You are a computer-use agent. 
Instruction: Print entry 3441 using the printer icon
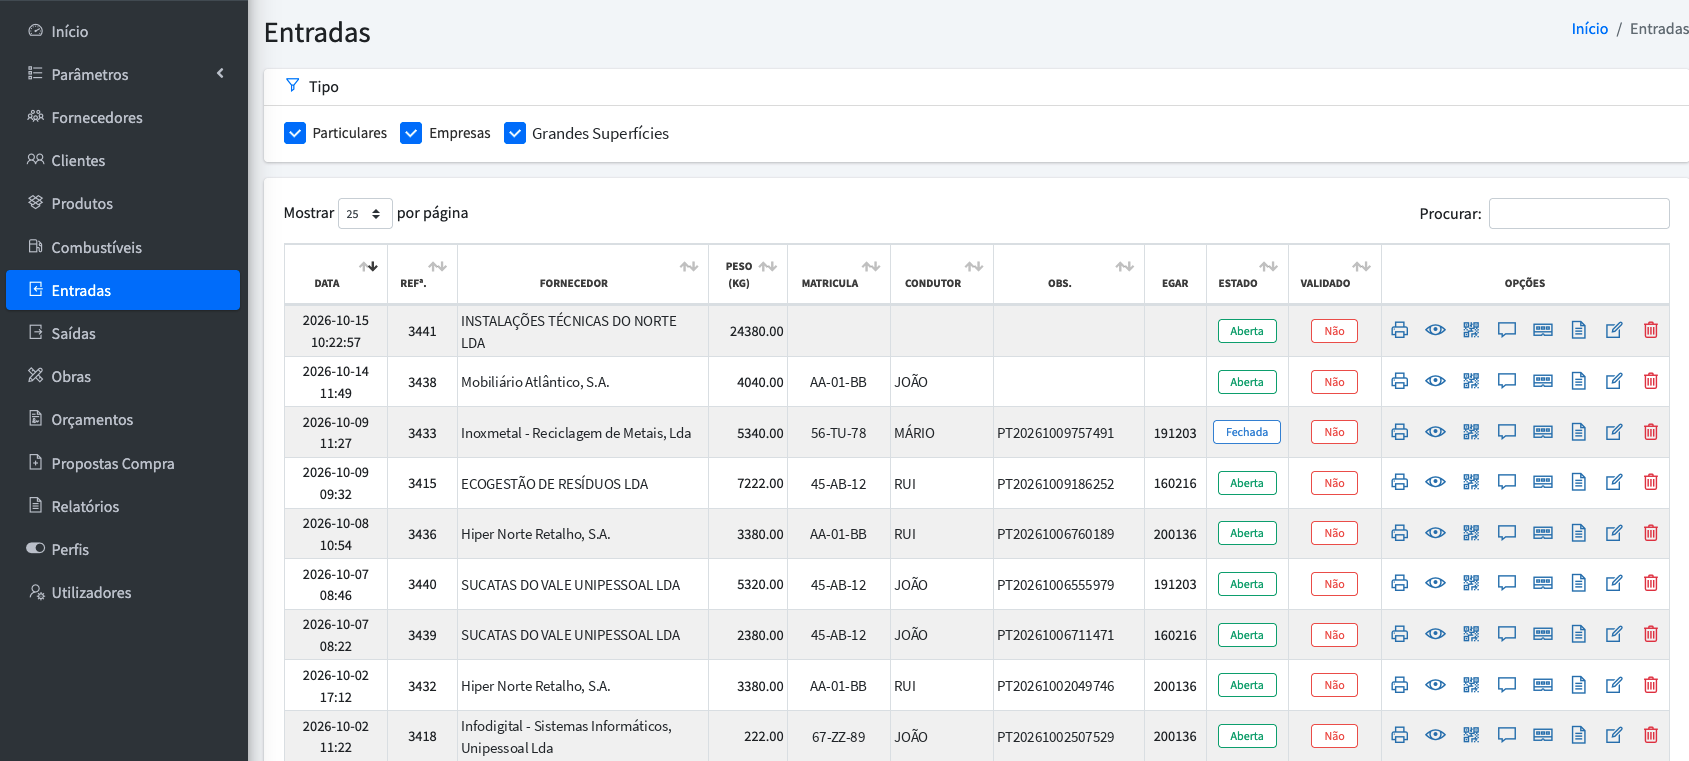coord(1399,330)
